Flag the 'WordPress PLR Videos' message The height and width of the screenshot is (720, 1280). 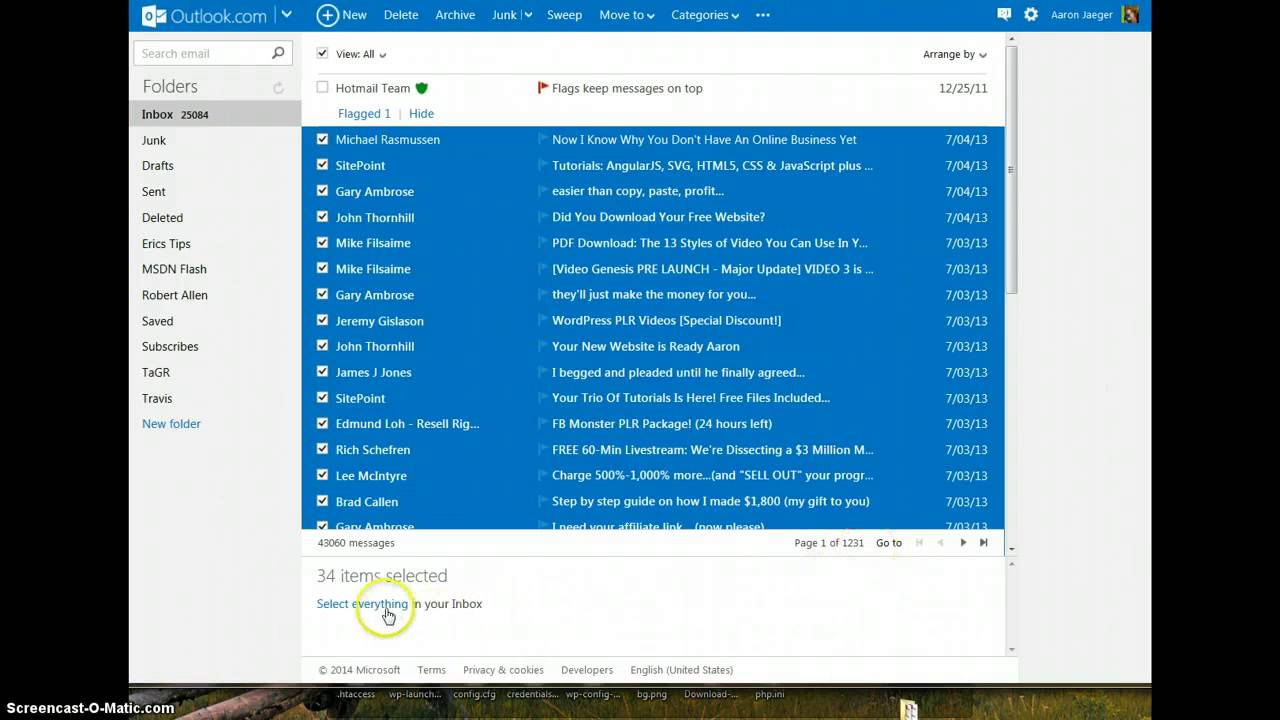coord(543,320)
